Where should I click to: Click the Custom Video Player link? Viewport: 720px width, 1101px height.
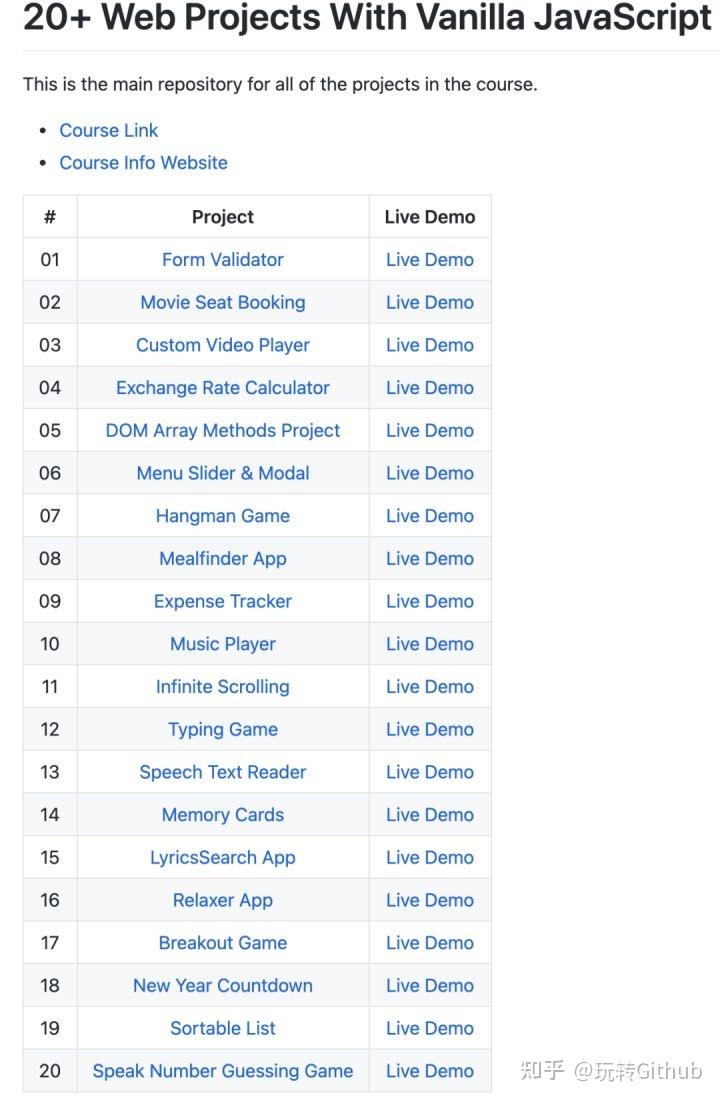pos(222,345)
